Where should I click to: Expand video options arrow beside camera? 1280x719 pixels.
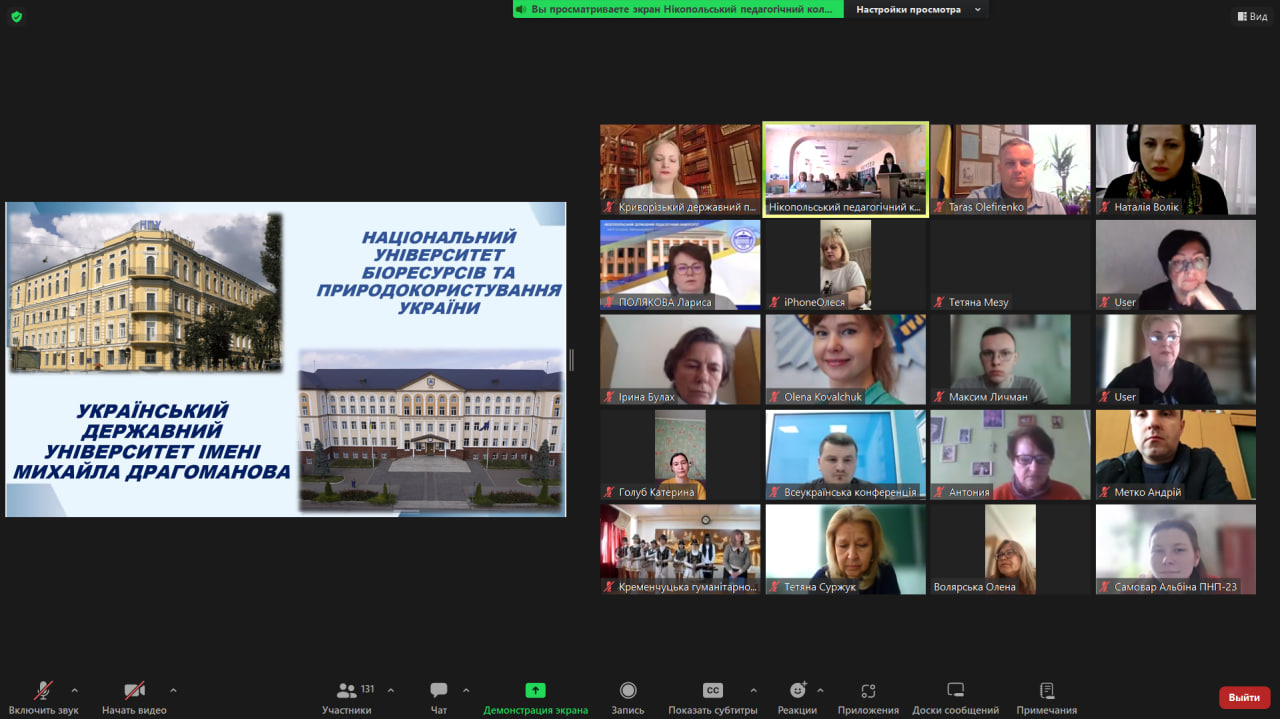173,690
